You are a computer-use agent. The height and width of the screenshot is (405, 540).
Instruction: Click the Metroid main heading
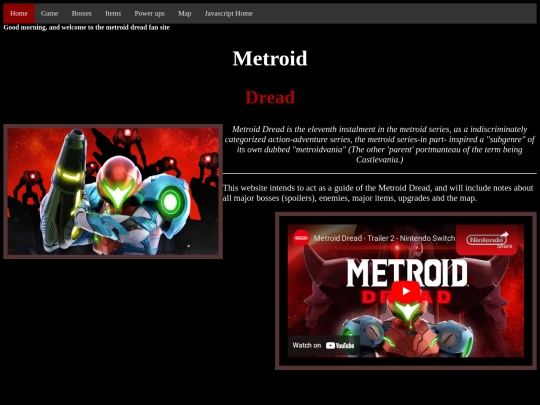click(x=270, y=58)
